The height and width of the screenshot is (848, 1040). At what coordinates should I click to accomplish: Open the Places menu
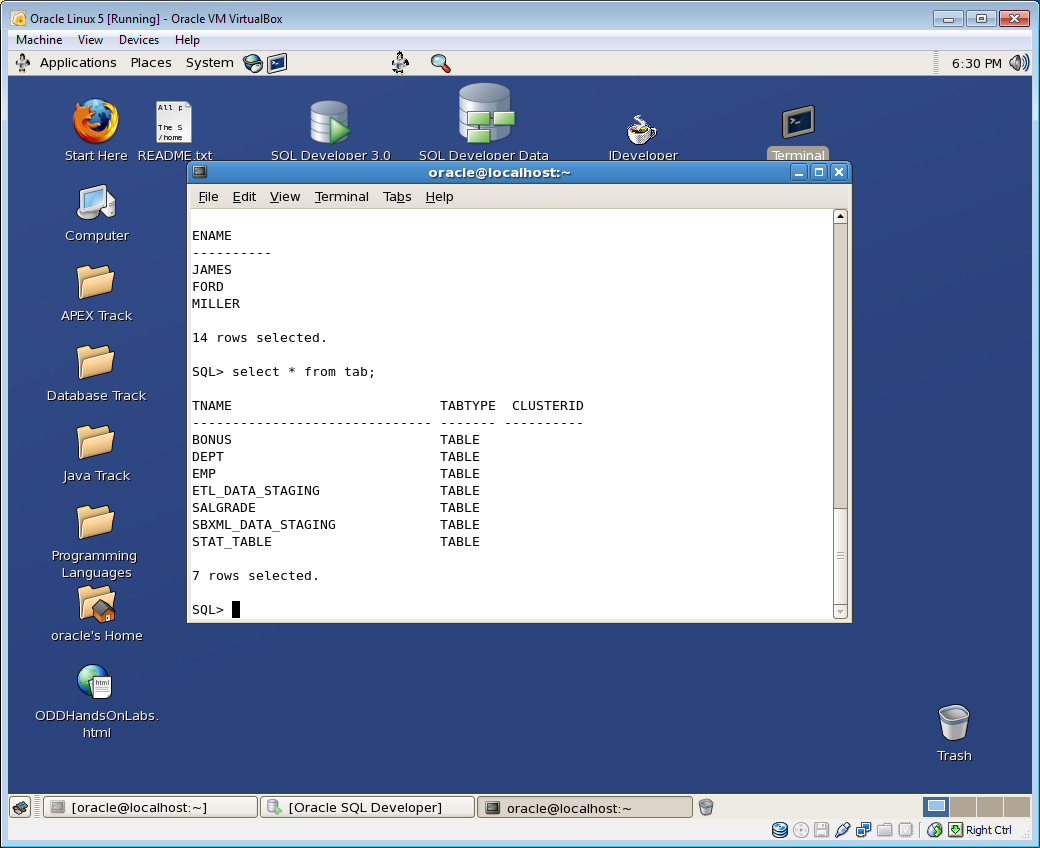pyautogui.click(x=151, y=63)
